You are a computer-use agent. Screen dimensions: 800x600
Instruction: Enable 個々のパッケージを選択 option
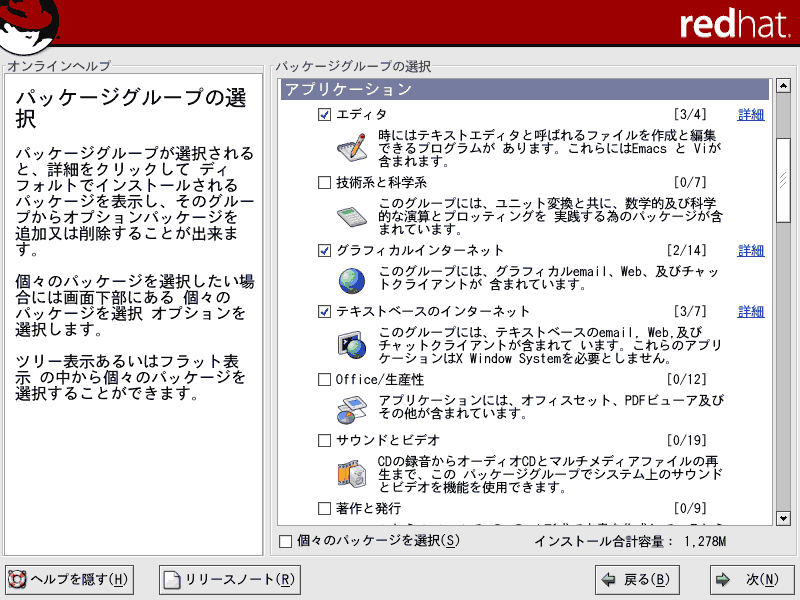[286, 541]
